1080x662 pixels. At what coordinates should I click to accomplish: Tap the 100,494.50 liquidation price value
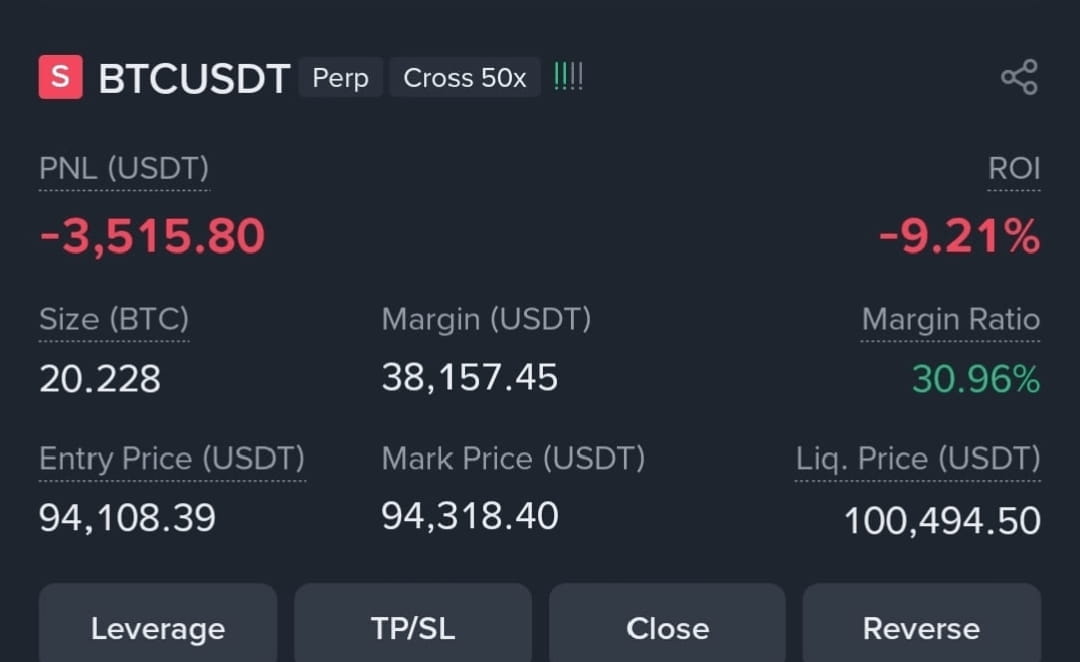[942, 521]
